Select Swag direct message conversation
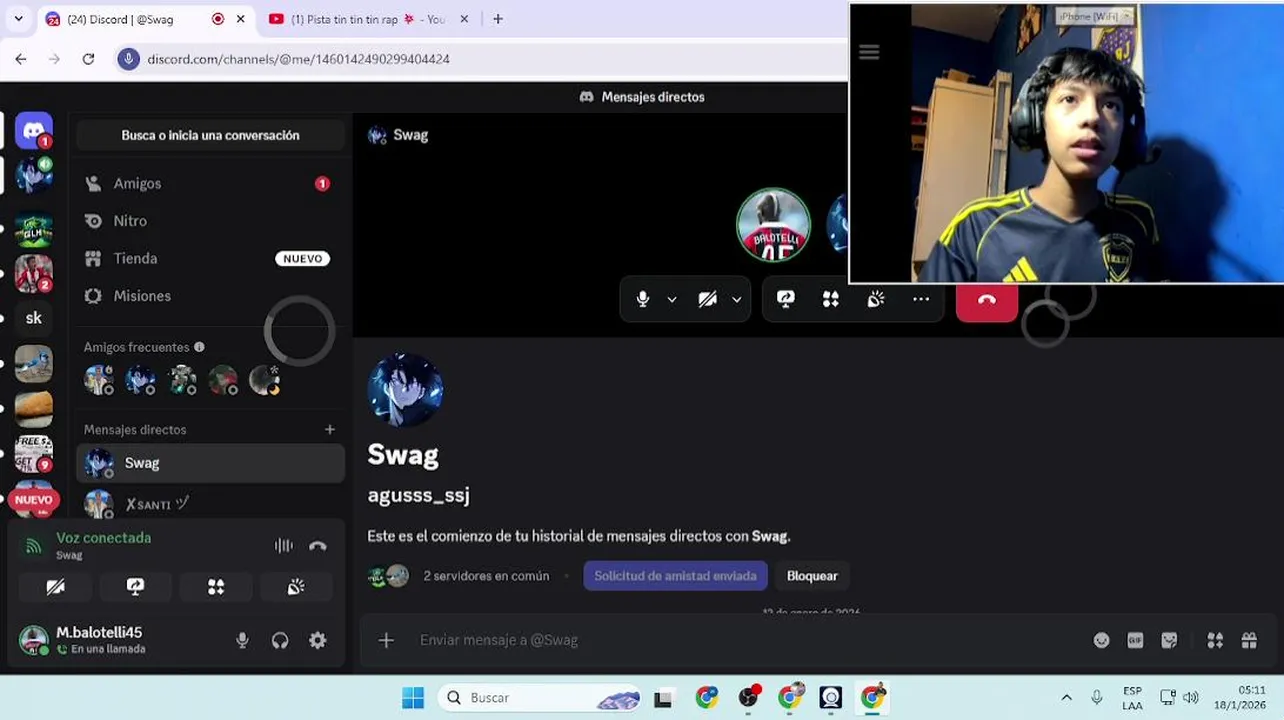The width and height of the screenshot is (1284, 720). 210,463
